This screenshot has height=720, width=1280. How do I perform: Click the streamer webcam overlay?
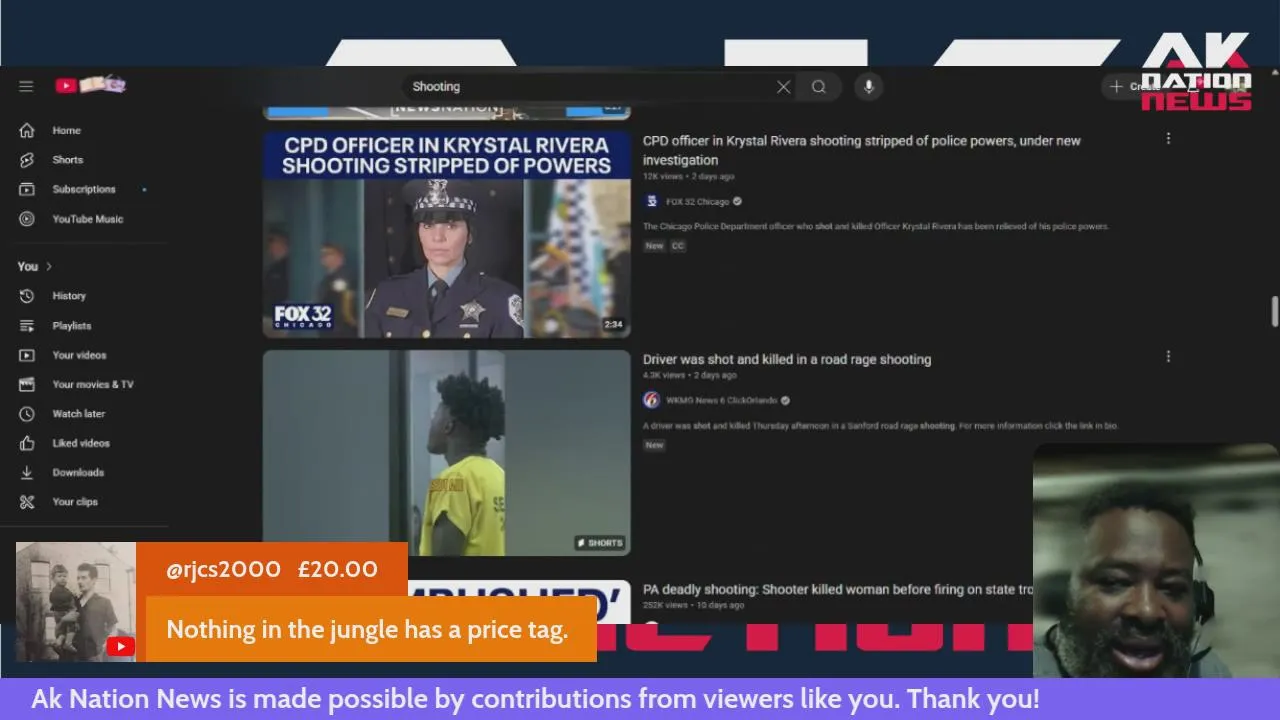[1156, 561]
